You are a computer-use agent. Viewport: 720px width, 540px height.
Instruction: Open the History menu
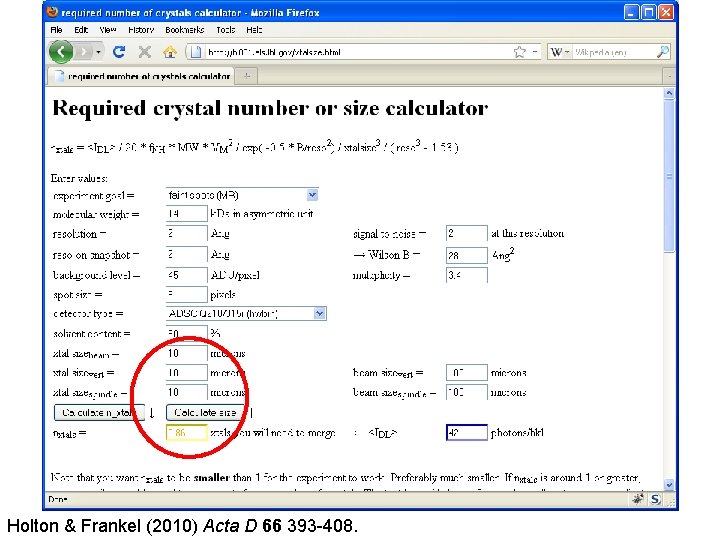(141, 30)
